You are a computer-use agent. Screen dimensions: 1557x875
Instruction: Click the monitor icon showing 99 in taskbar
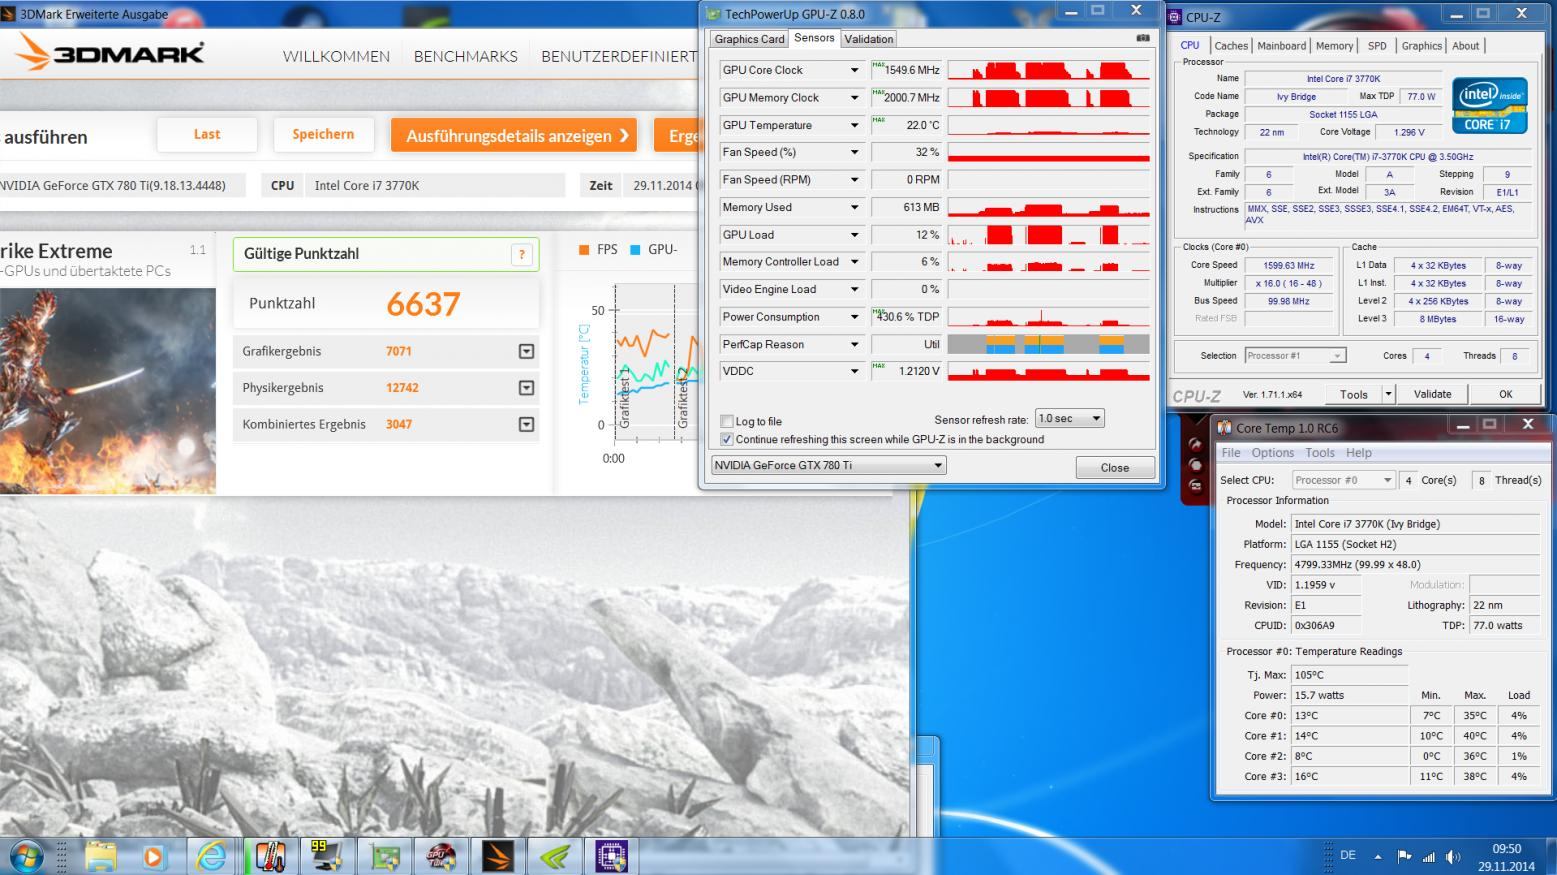pos(326,857)
